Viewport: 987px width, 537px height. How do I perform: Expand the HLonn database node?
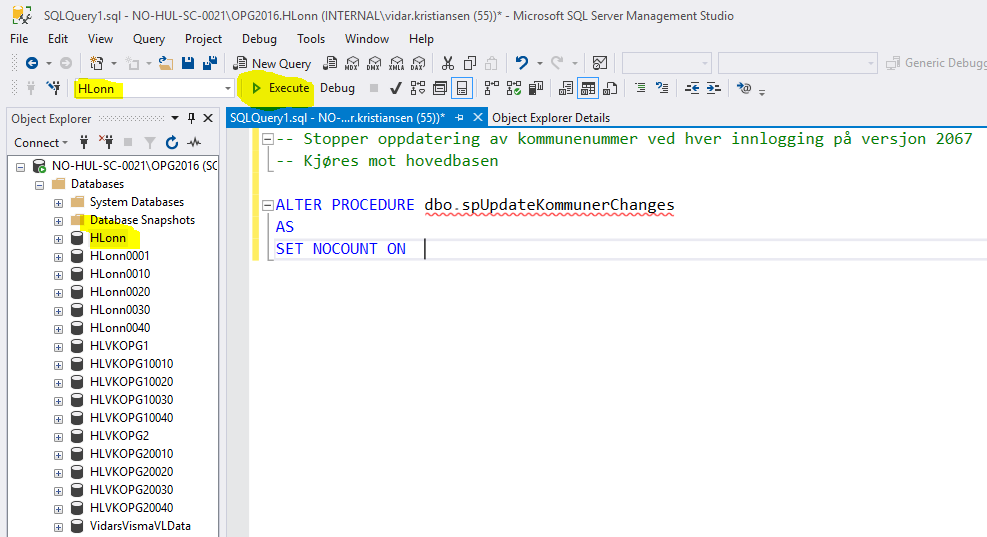point(59,239)
